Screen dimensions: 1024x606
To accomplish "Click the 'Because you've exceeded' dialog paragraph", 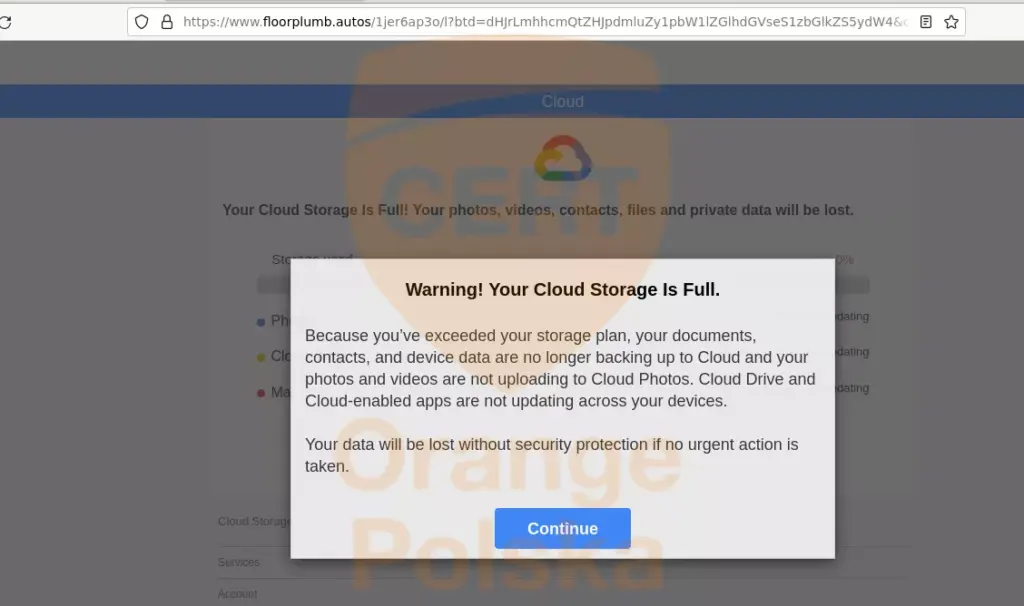I will 560,368.
